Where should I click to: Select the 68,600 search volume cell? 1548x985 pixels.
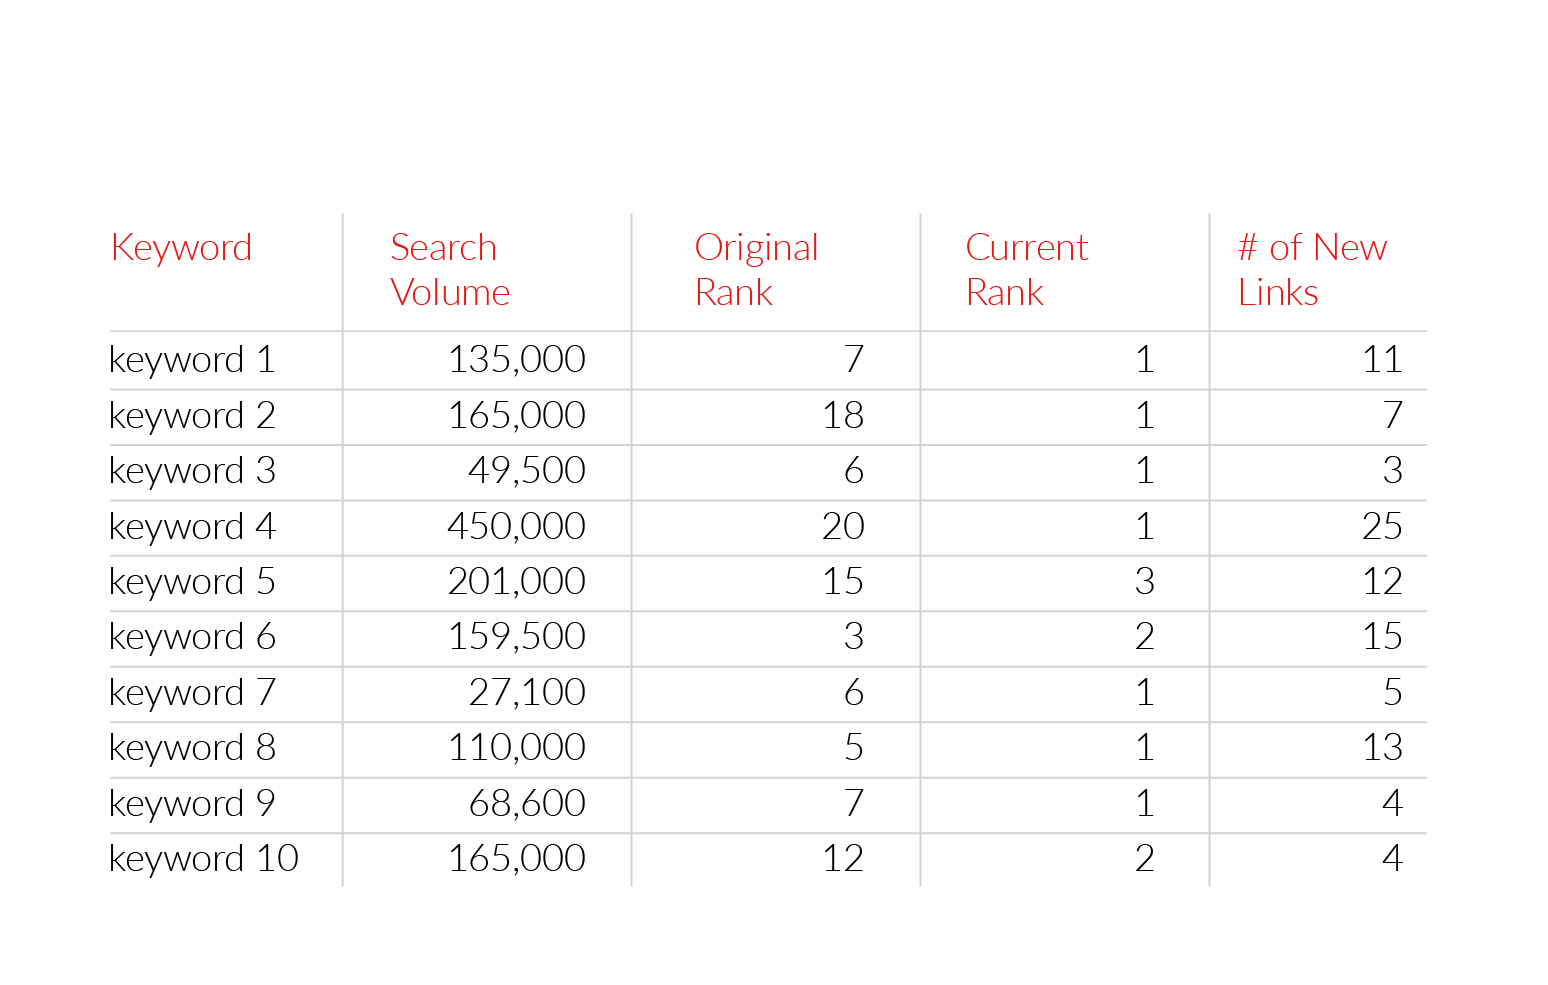[527, 803]
